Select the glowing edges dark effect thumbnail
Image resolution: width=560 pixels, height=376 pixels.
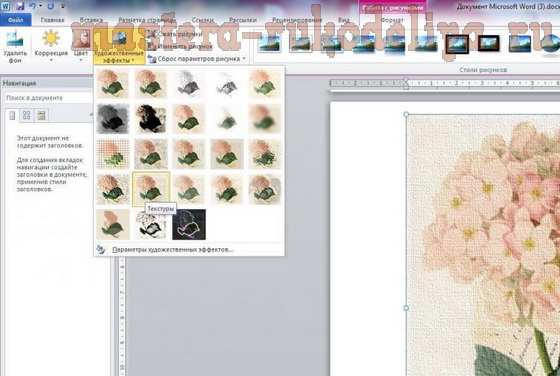click(x=189, y=224)
